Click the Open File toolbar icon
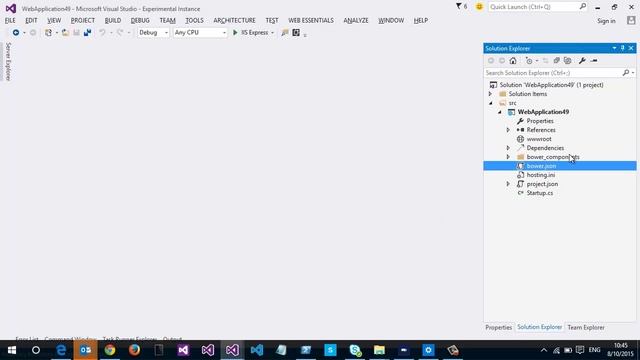Image resolution: width=640 pixels, height=360 pixels. [x=65, y=33]
